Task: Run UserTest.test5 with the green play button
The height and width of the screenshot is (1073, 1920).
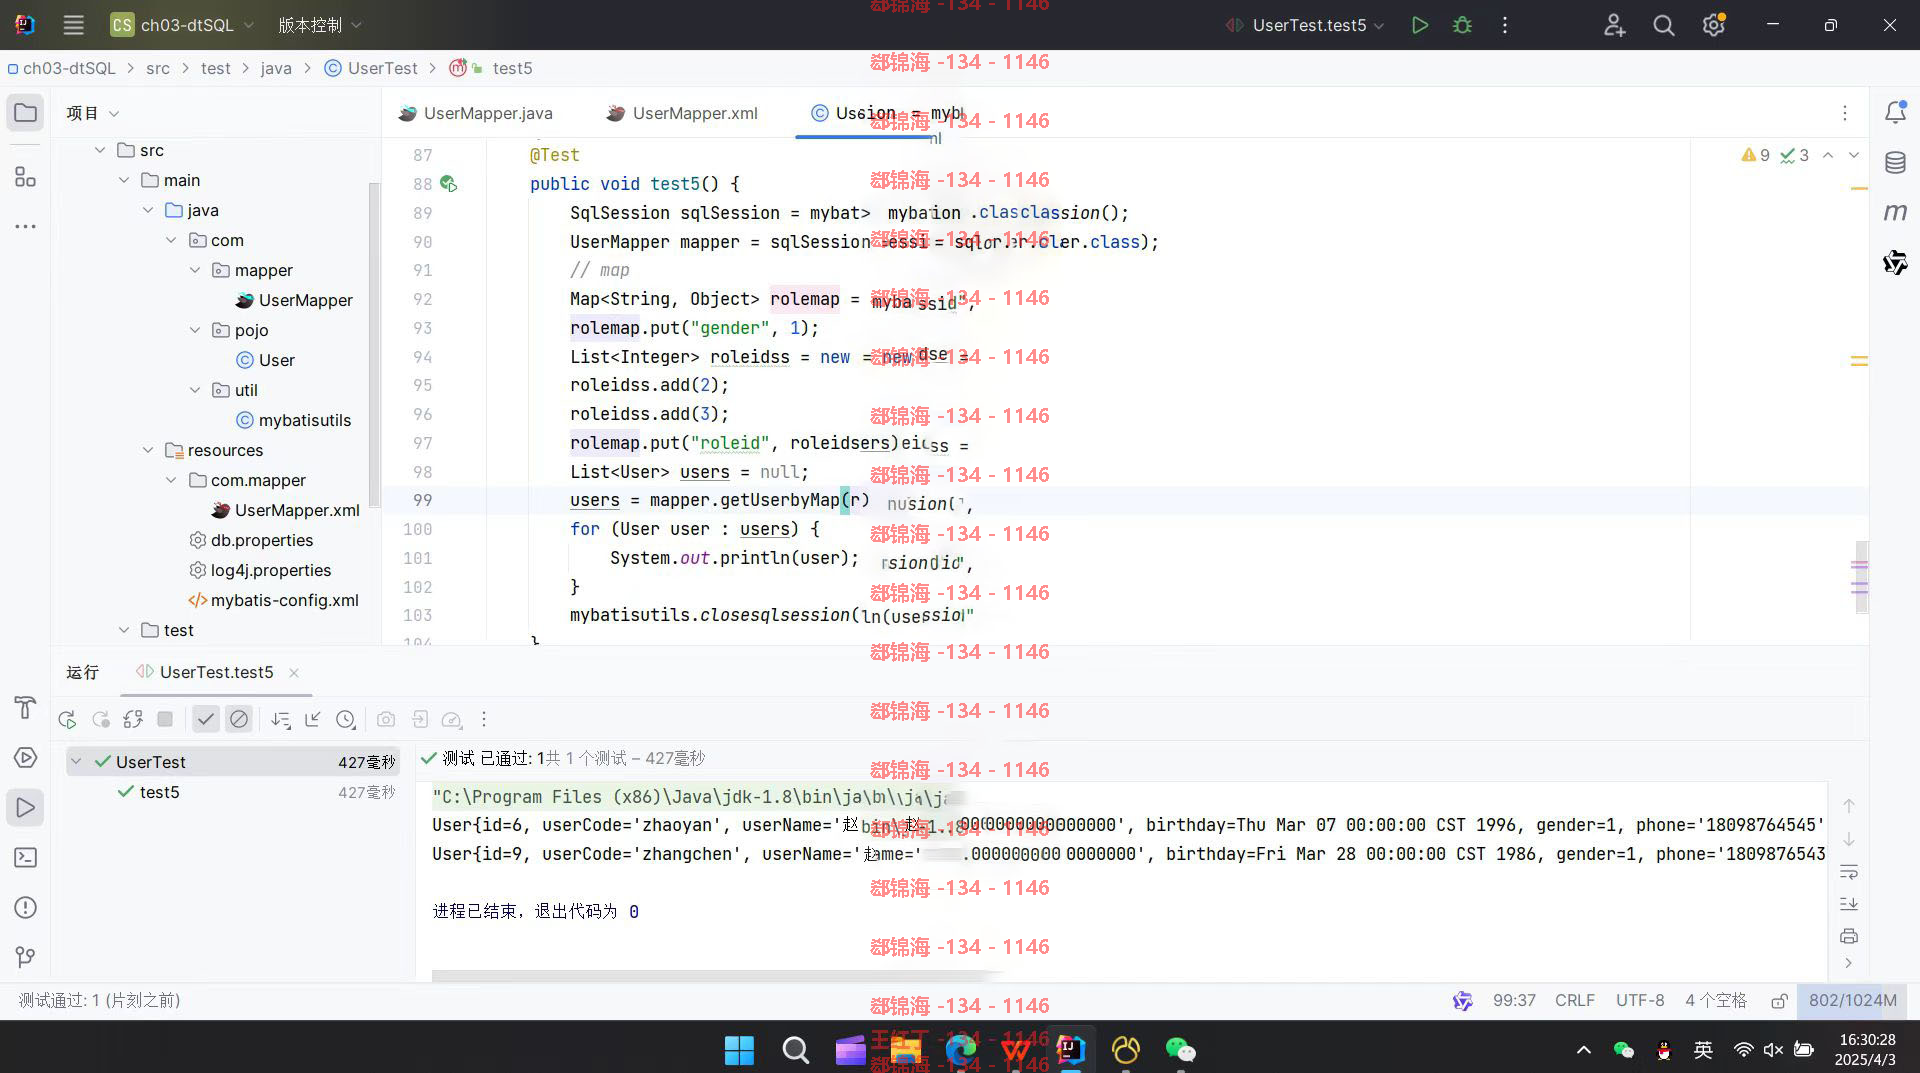Action: click(x=1419, y=25)
